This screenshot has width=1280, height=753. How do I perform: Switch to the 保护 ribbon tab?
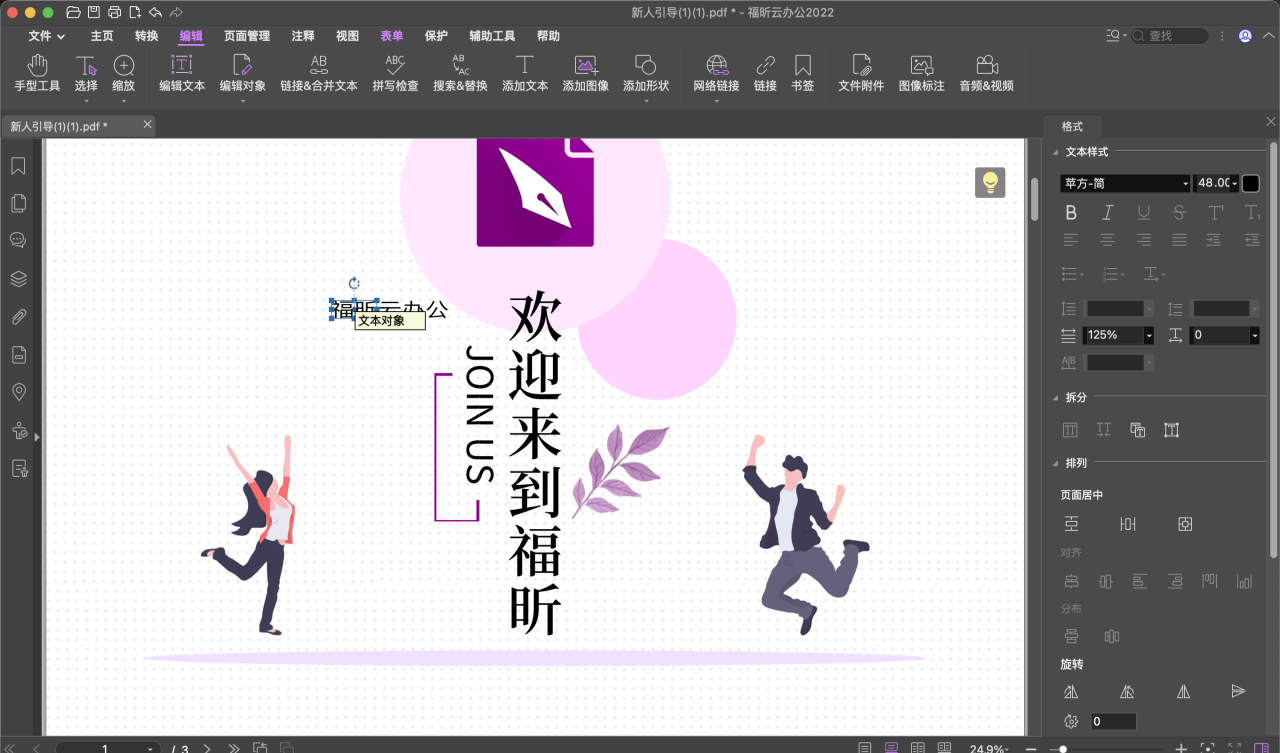[x=435, y=36]
